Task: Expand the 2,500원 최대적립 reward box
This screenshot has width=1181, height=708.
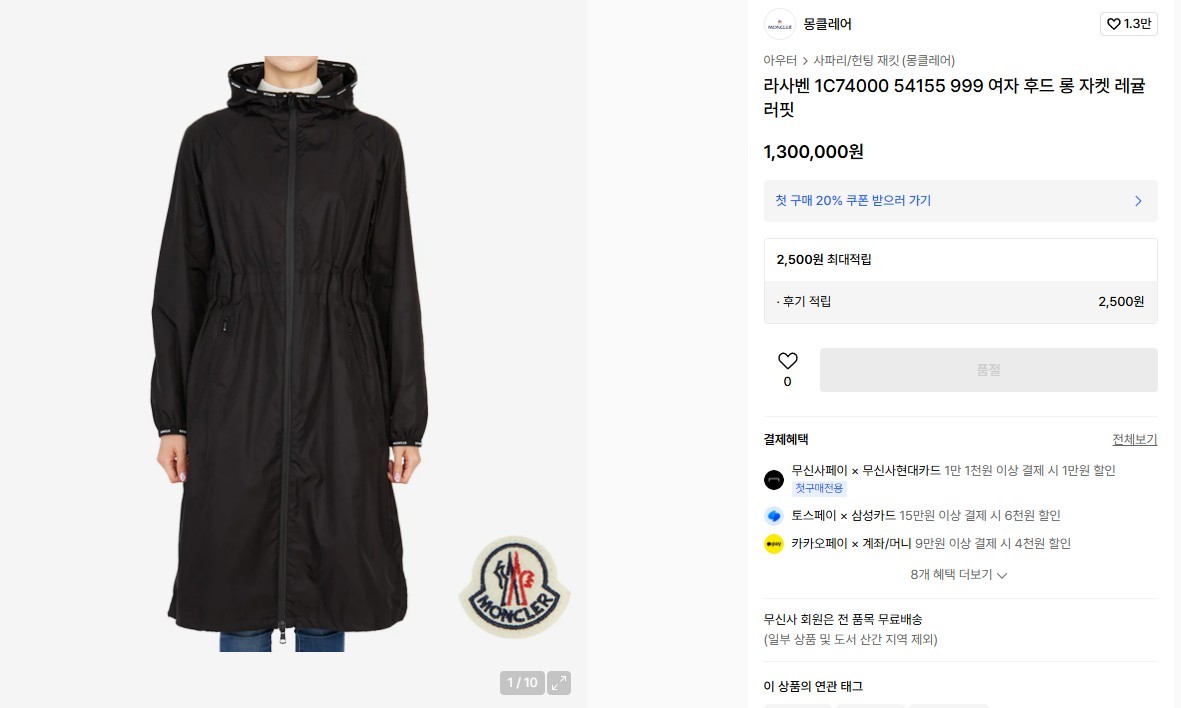Action: (x=960, y=260)
